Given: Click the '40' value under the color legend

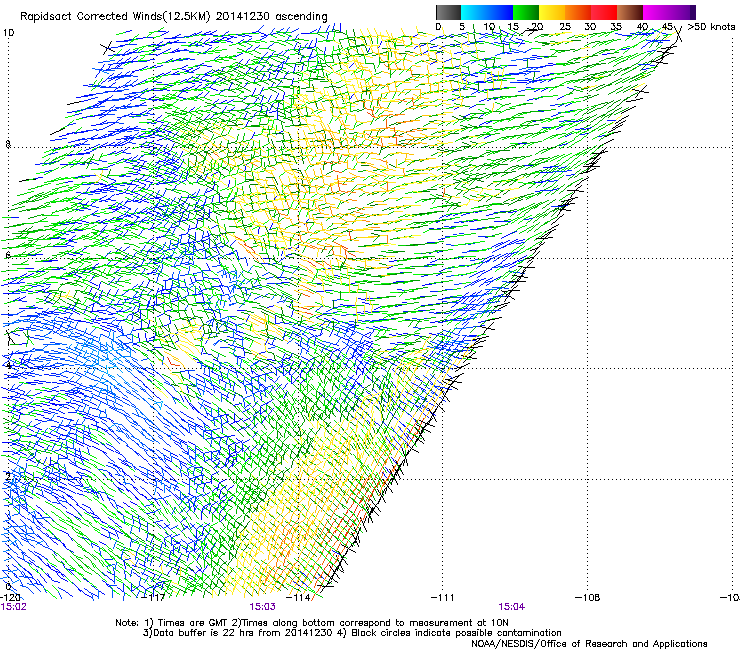Looking at the screenshot, I should 642,27.
